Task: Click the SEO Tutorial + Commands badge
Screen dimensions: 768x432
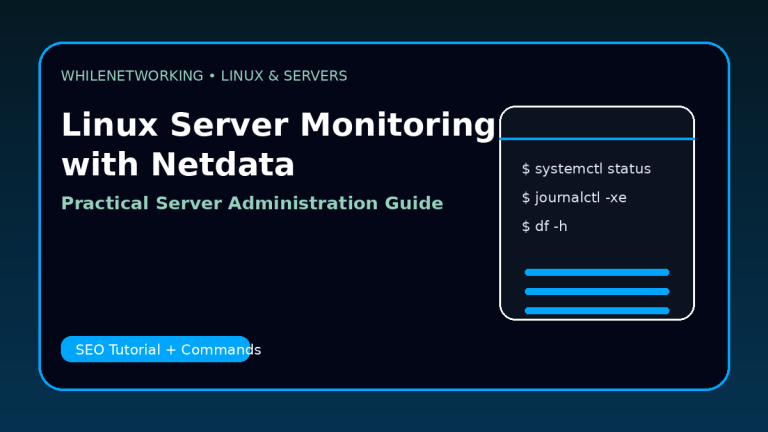Action: [x=156, y=349]
